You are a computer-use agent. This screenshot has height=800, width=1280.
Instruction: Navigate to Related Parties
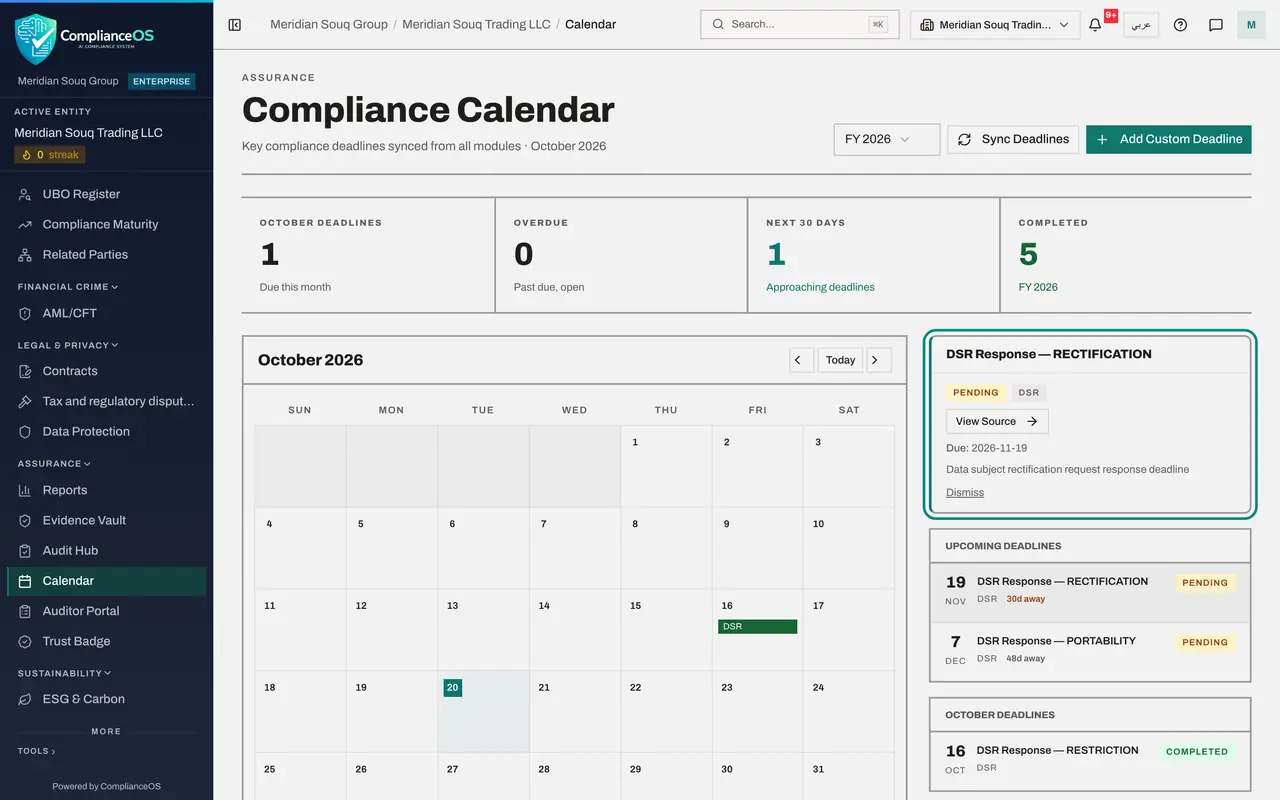pyautogui.click(x=106, y=254)
